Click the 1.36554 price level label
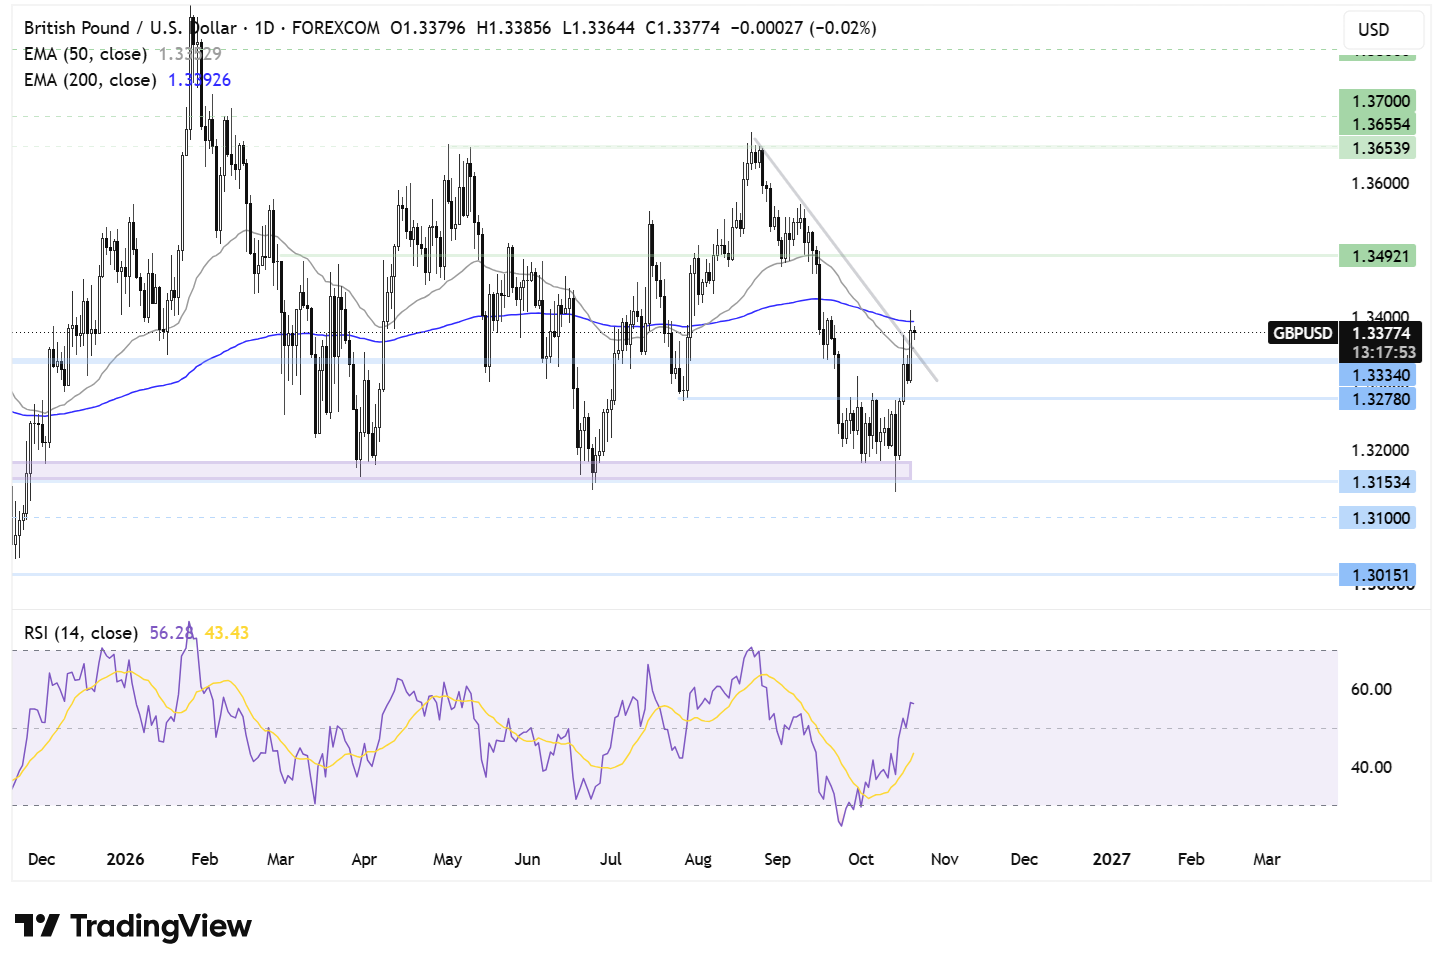This screenshot has width=1446, height=971. [1380, 124]
